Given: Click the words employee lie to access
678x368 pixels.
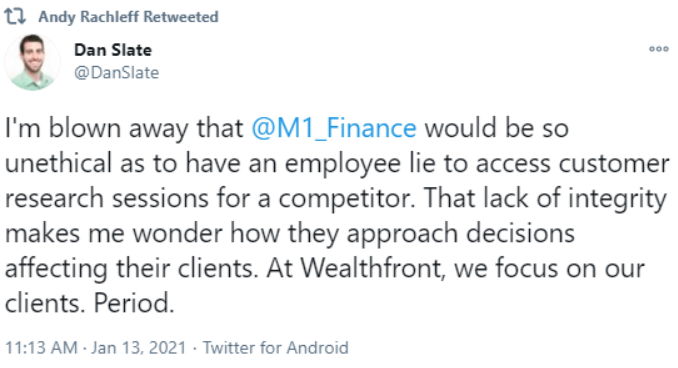Looking at the screenshot, I should pyautogui.click(x=418, y=164).
